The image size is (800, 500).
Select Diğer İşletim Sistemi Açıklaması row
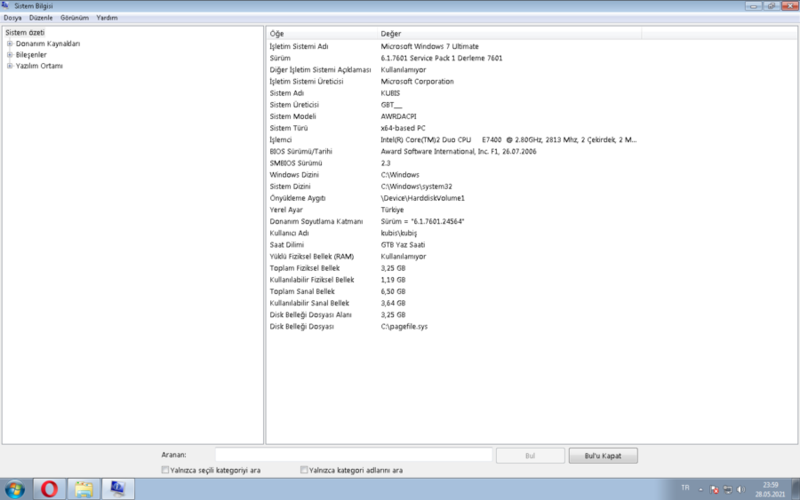(320, 70)
